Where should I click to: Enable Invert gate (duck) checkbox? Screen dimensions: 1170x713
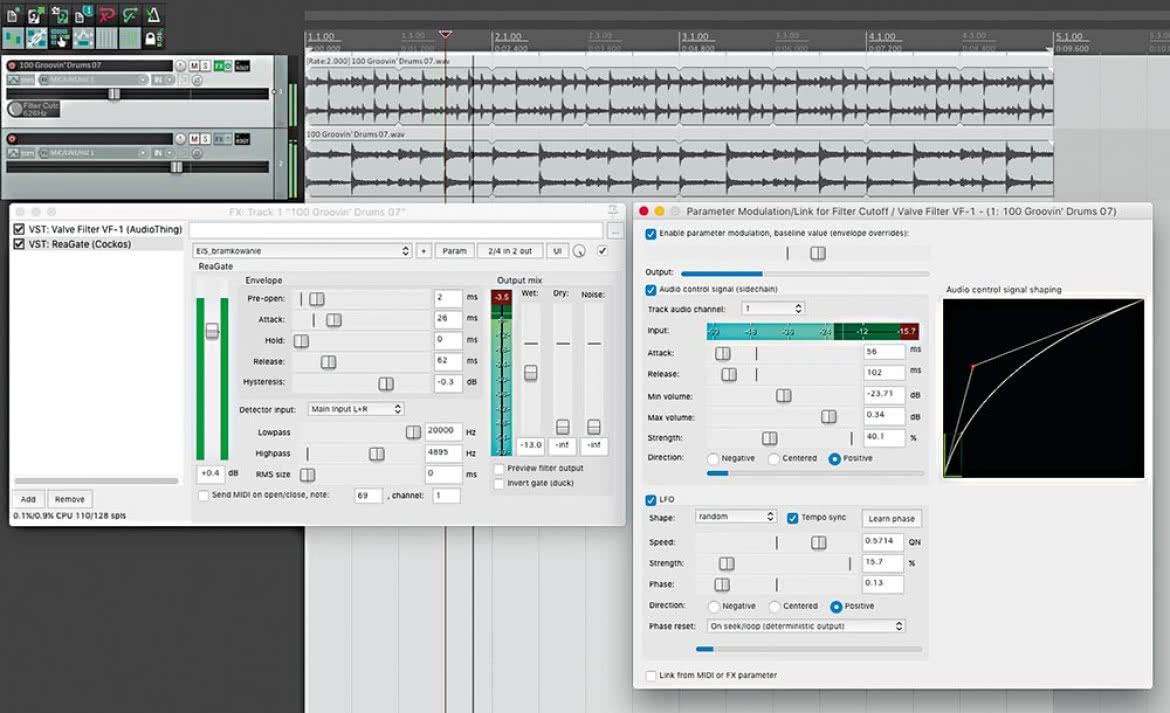coord(498,483)
